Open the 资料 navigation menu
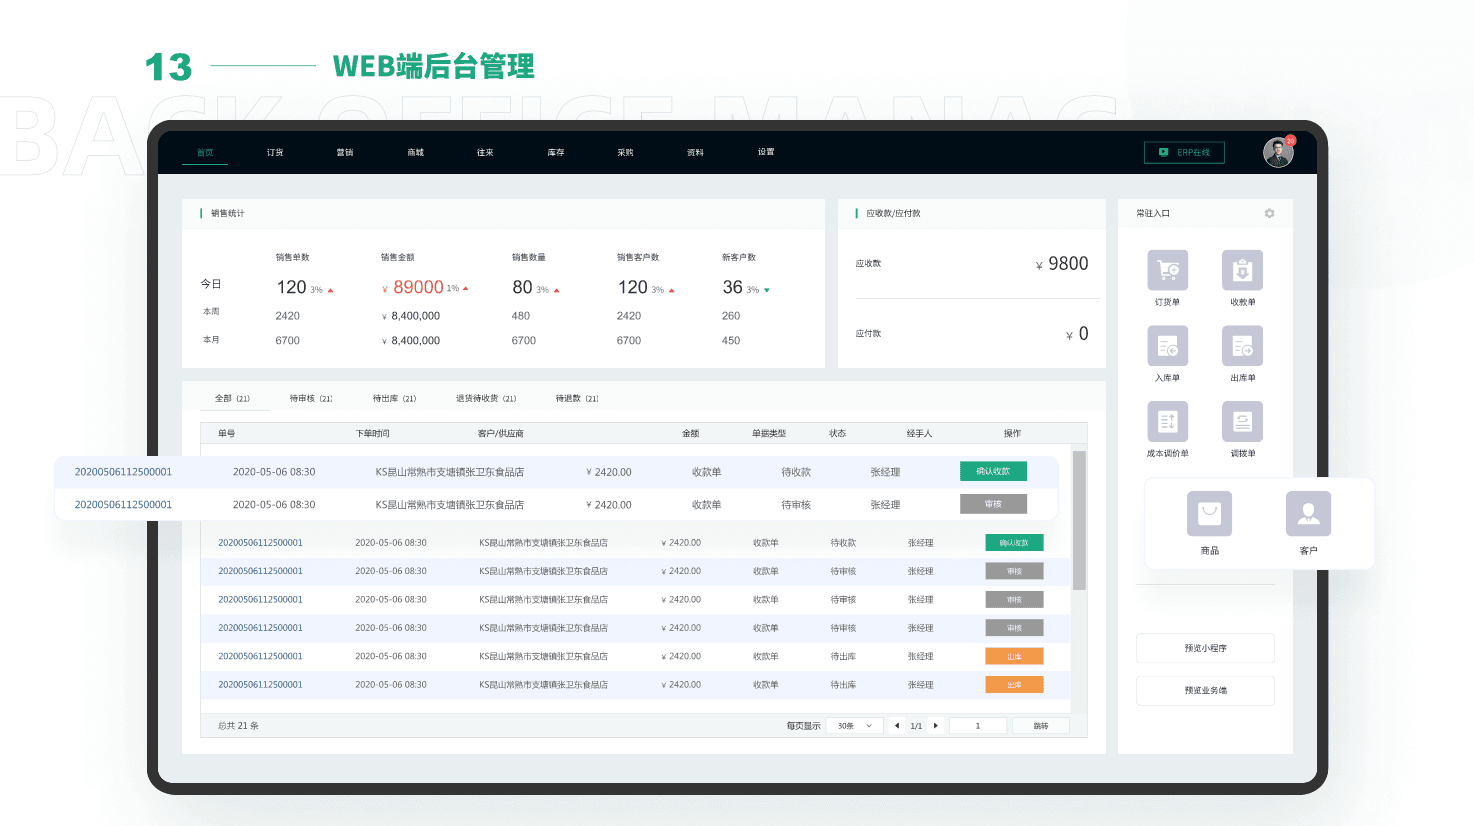1474x826 pixels. (695, 152)
